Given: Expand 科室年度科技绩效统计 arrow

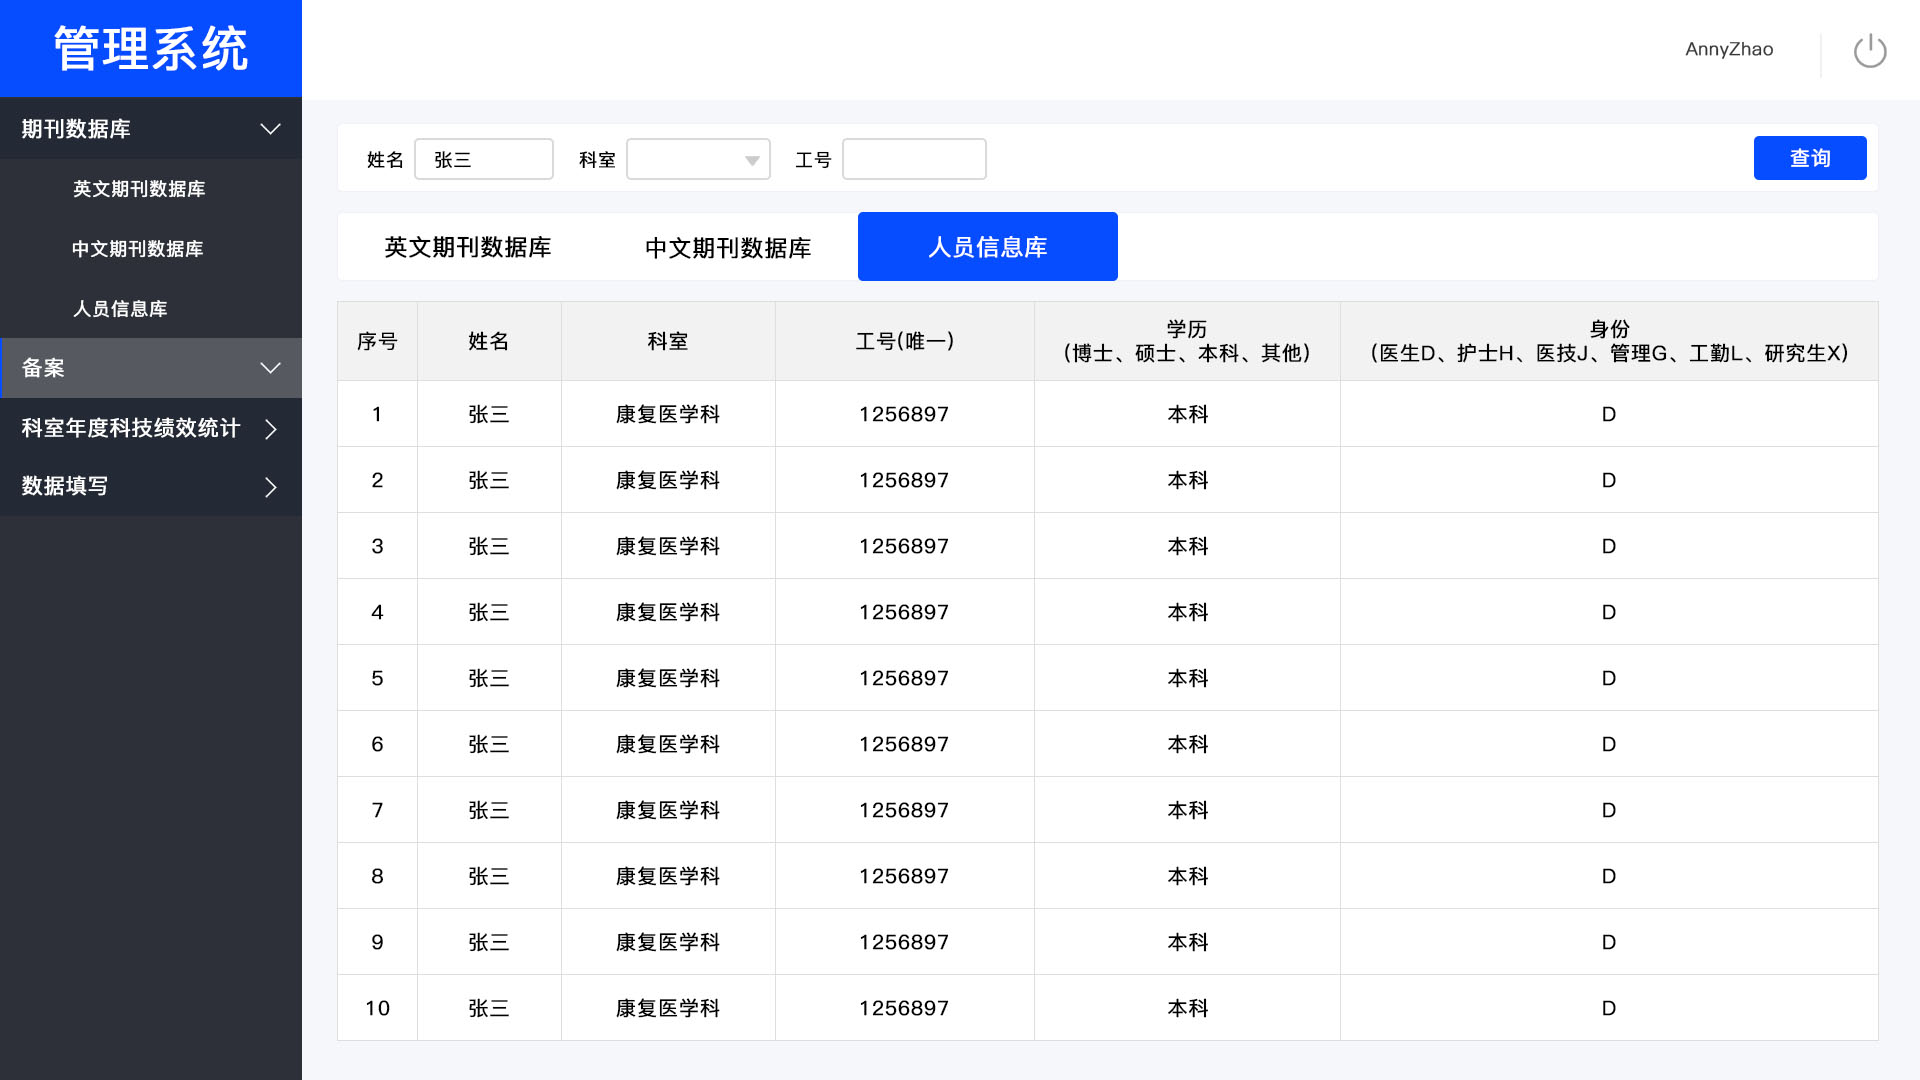Looking at the screenshot, I should [x=270, y=429].
